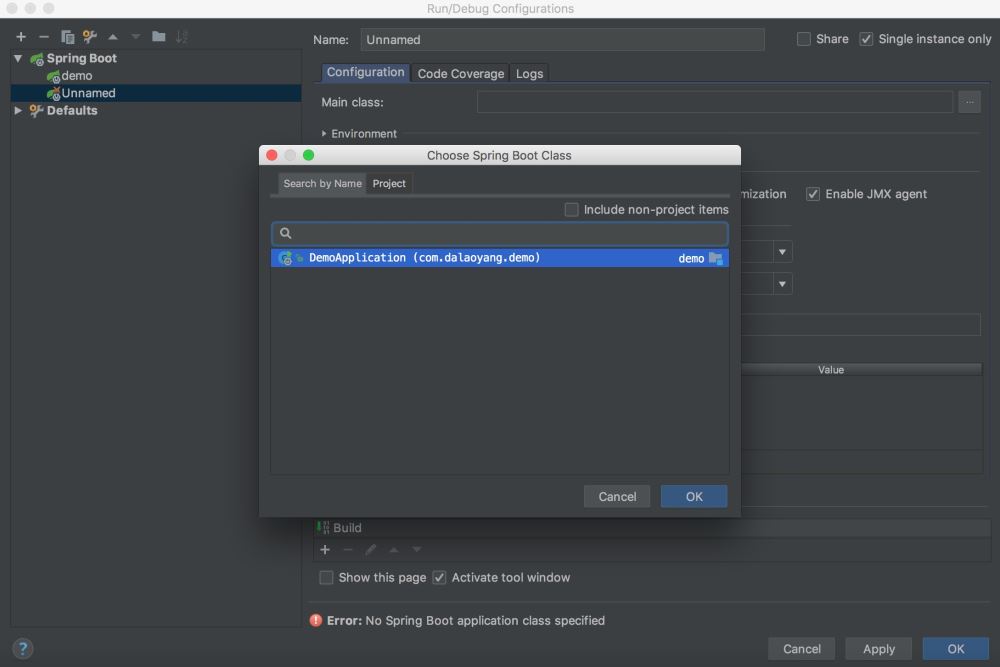Screen dimensions: 1000x667
Task: Click the help question mark icon
Action: 22,648
